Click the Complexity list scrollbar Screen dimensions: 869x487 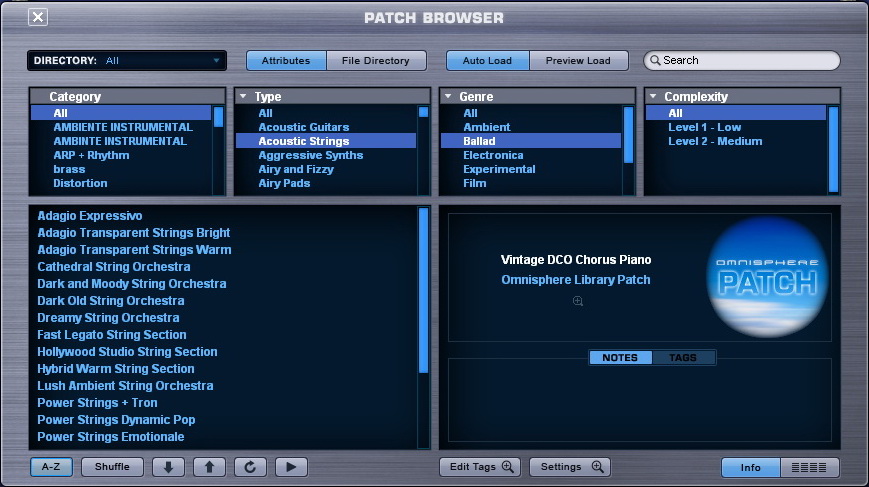[x=834, y=150]
